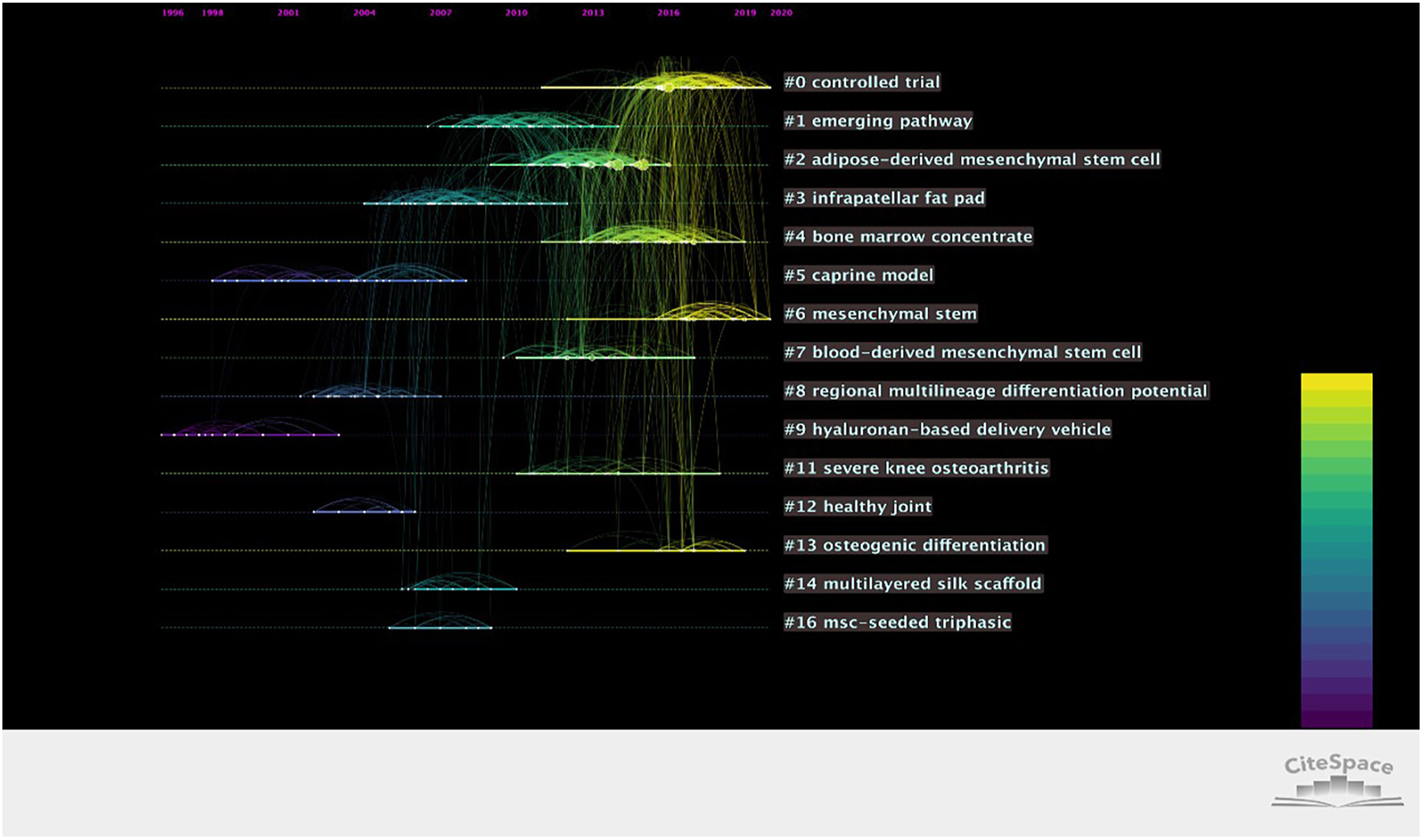Click the 1996 year marker
This screenshot has height=839, width=1422.
pyautogui.click(x=173, y=14)
